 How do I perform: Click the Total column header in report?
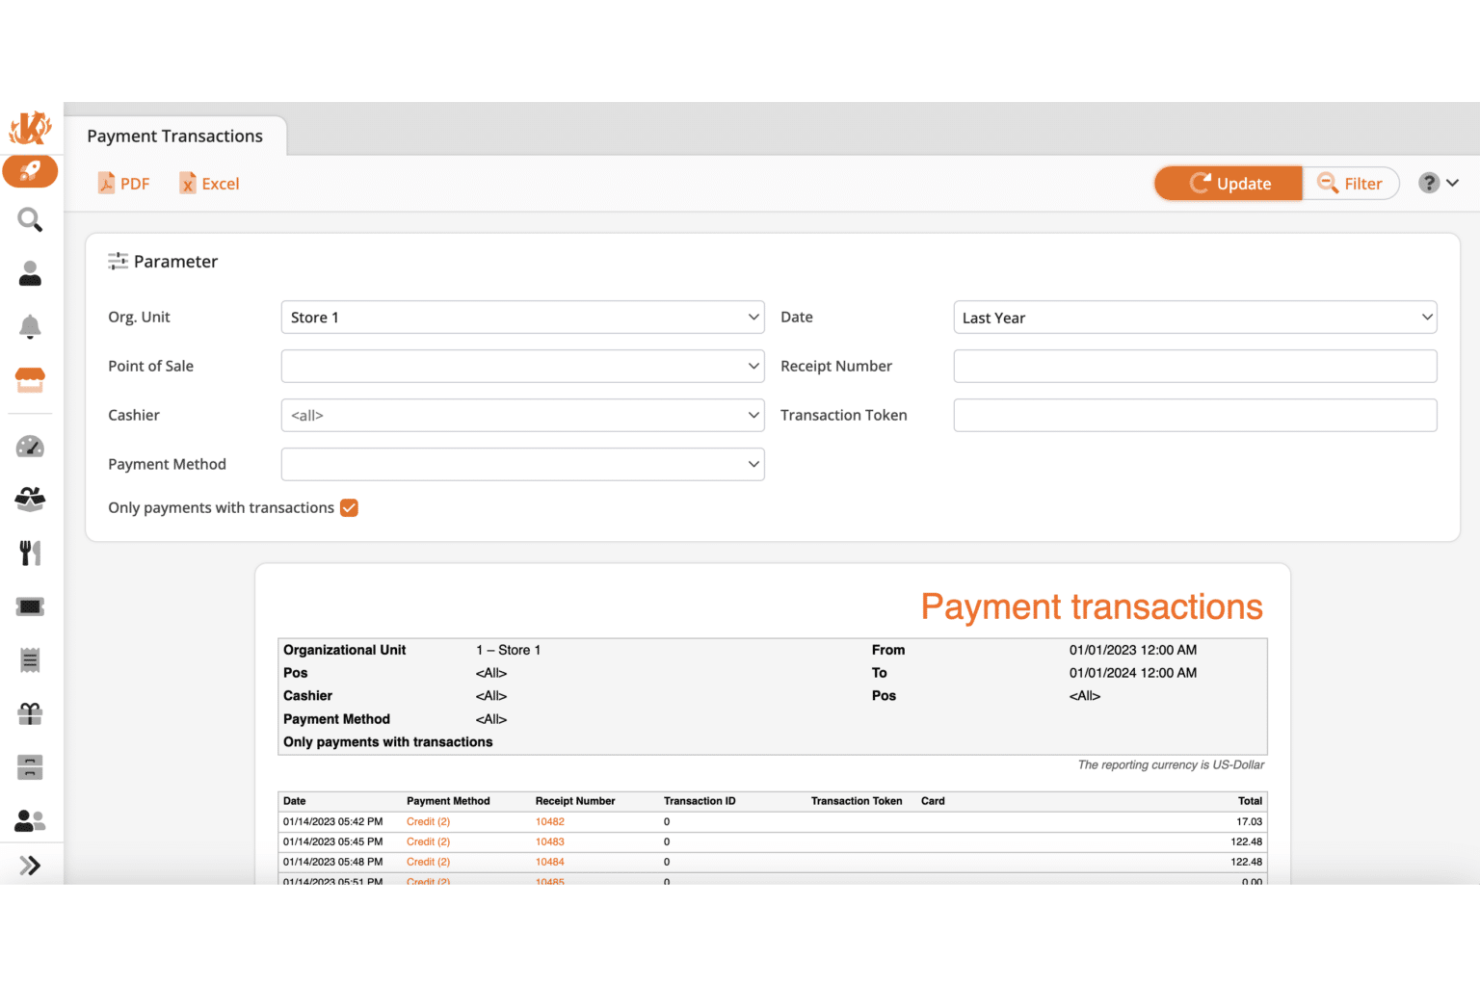[x=1250, y=801]
